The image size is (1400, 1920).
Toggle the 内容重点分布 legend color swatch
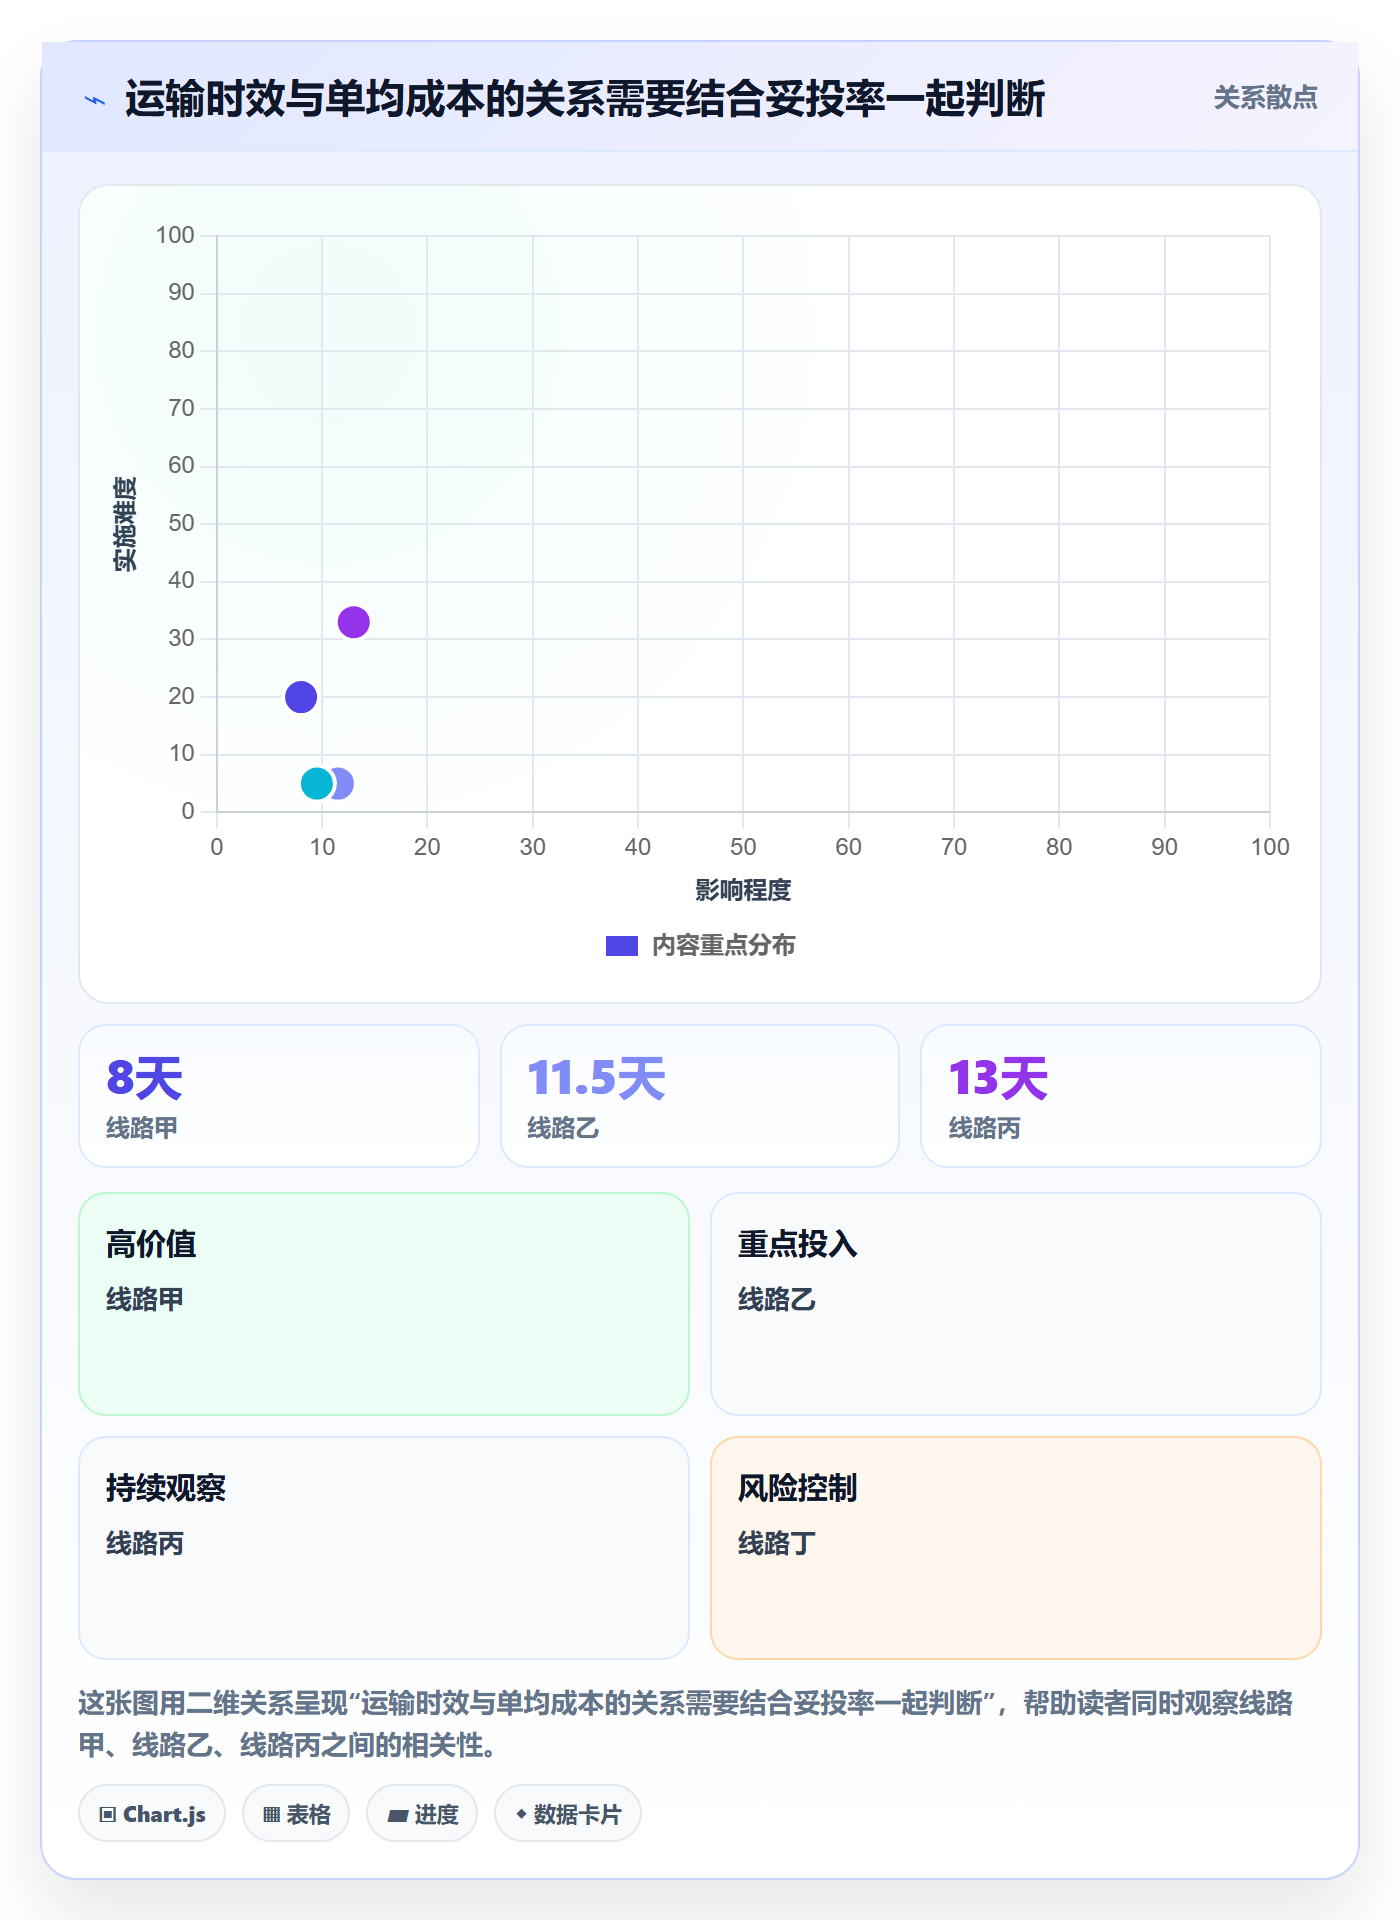point(622,946)
